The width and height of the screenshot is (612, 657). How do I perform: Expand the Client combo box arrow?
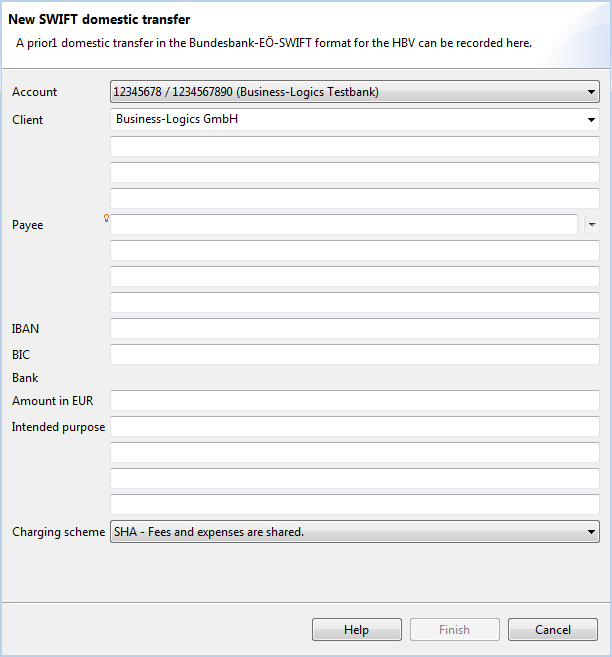click(x=591, y=120)
